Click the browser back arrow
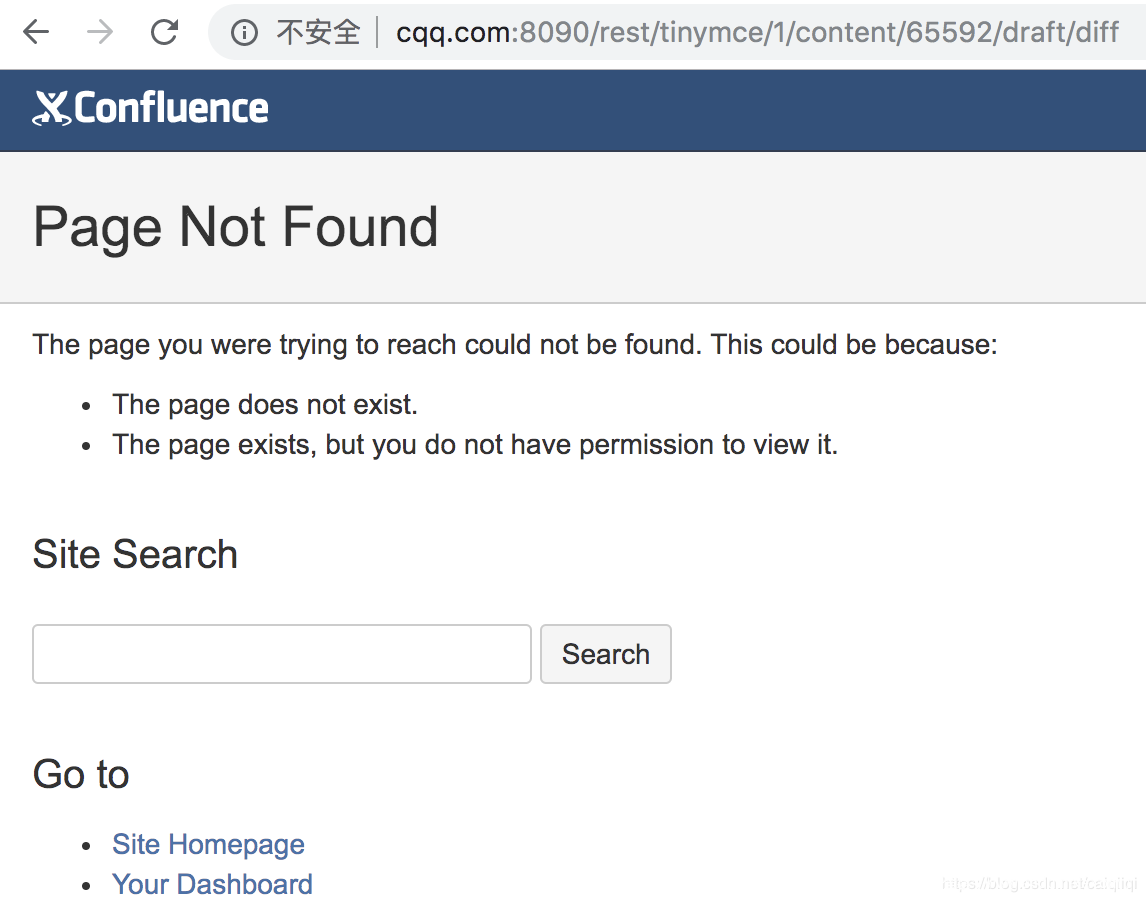This screenshot has width=1146, height=902. click(x=36, y=33)
